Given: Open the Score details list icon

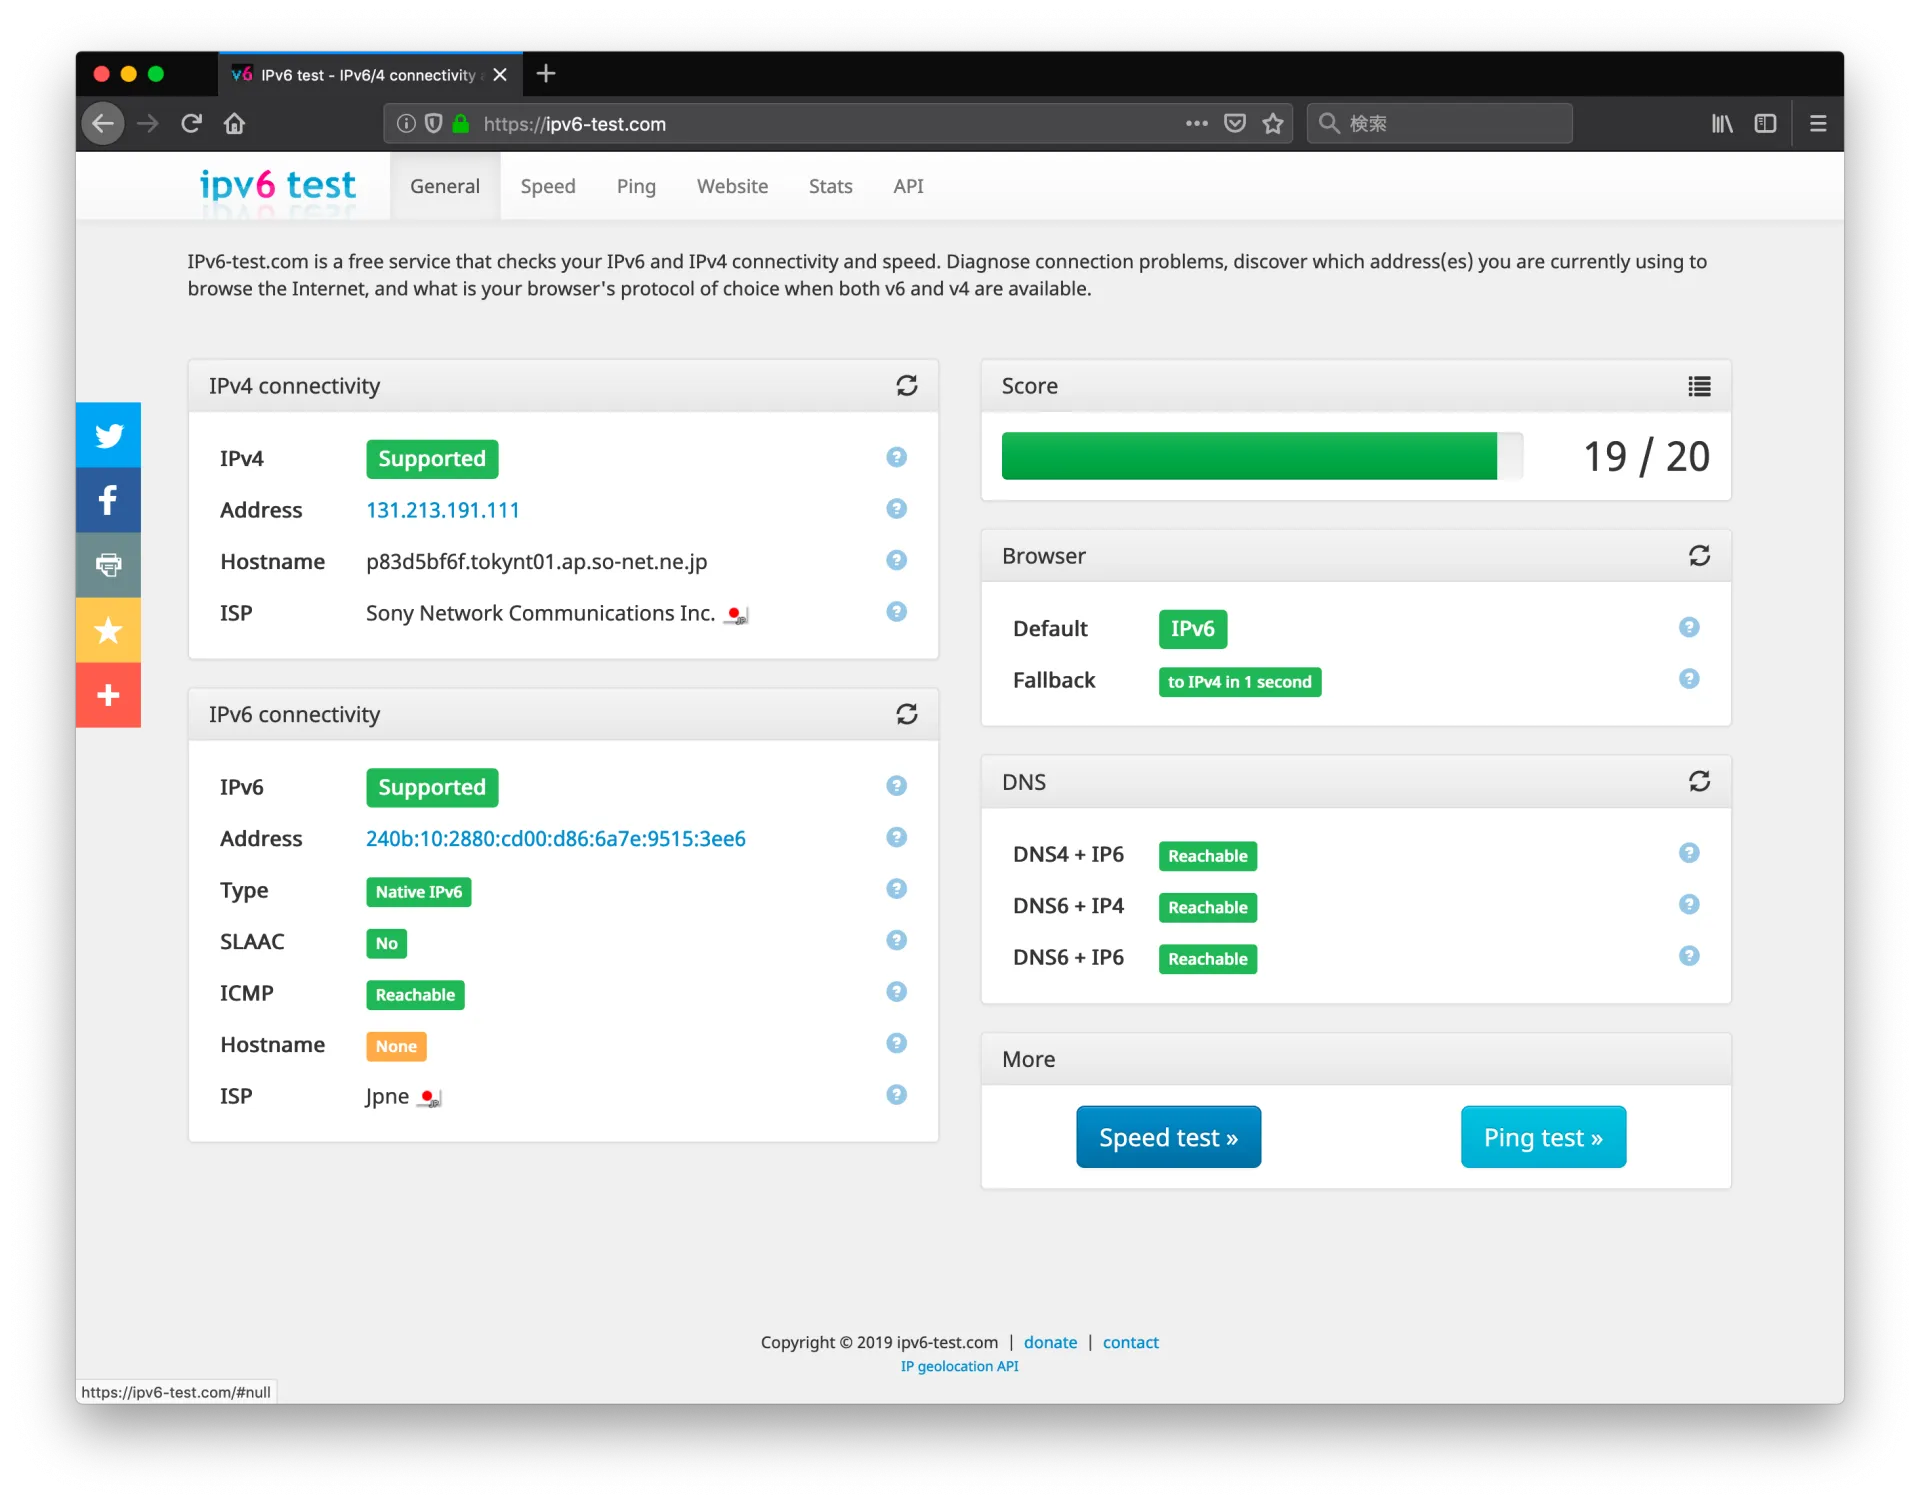Looking at the screenshot, I should 1699,386.
